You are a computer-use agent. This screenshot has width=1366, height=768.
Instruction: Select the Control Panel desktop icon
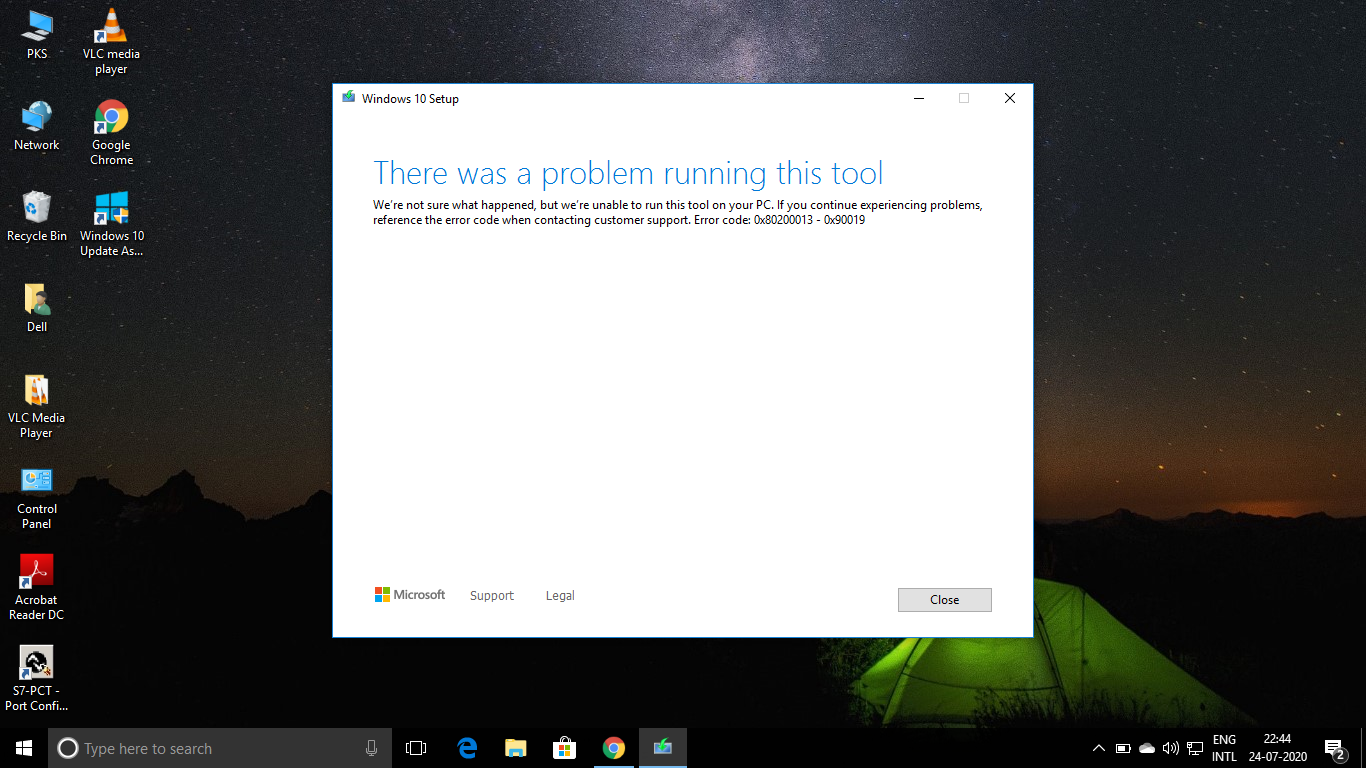(x=37, y=497)
